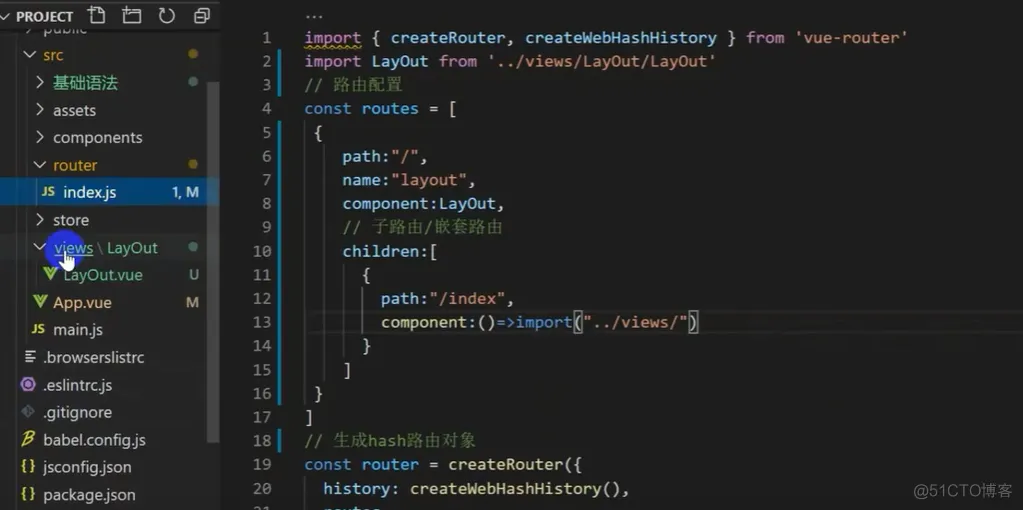Viewport: 1023px width, 510px height.
Task: Open .eslintrc.js file
Action: [x=78, y=385]
